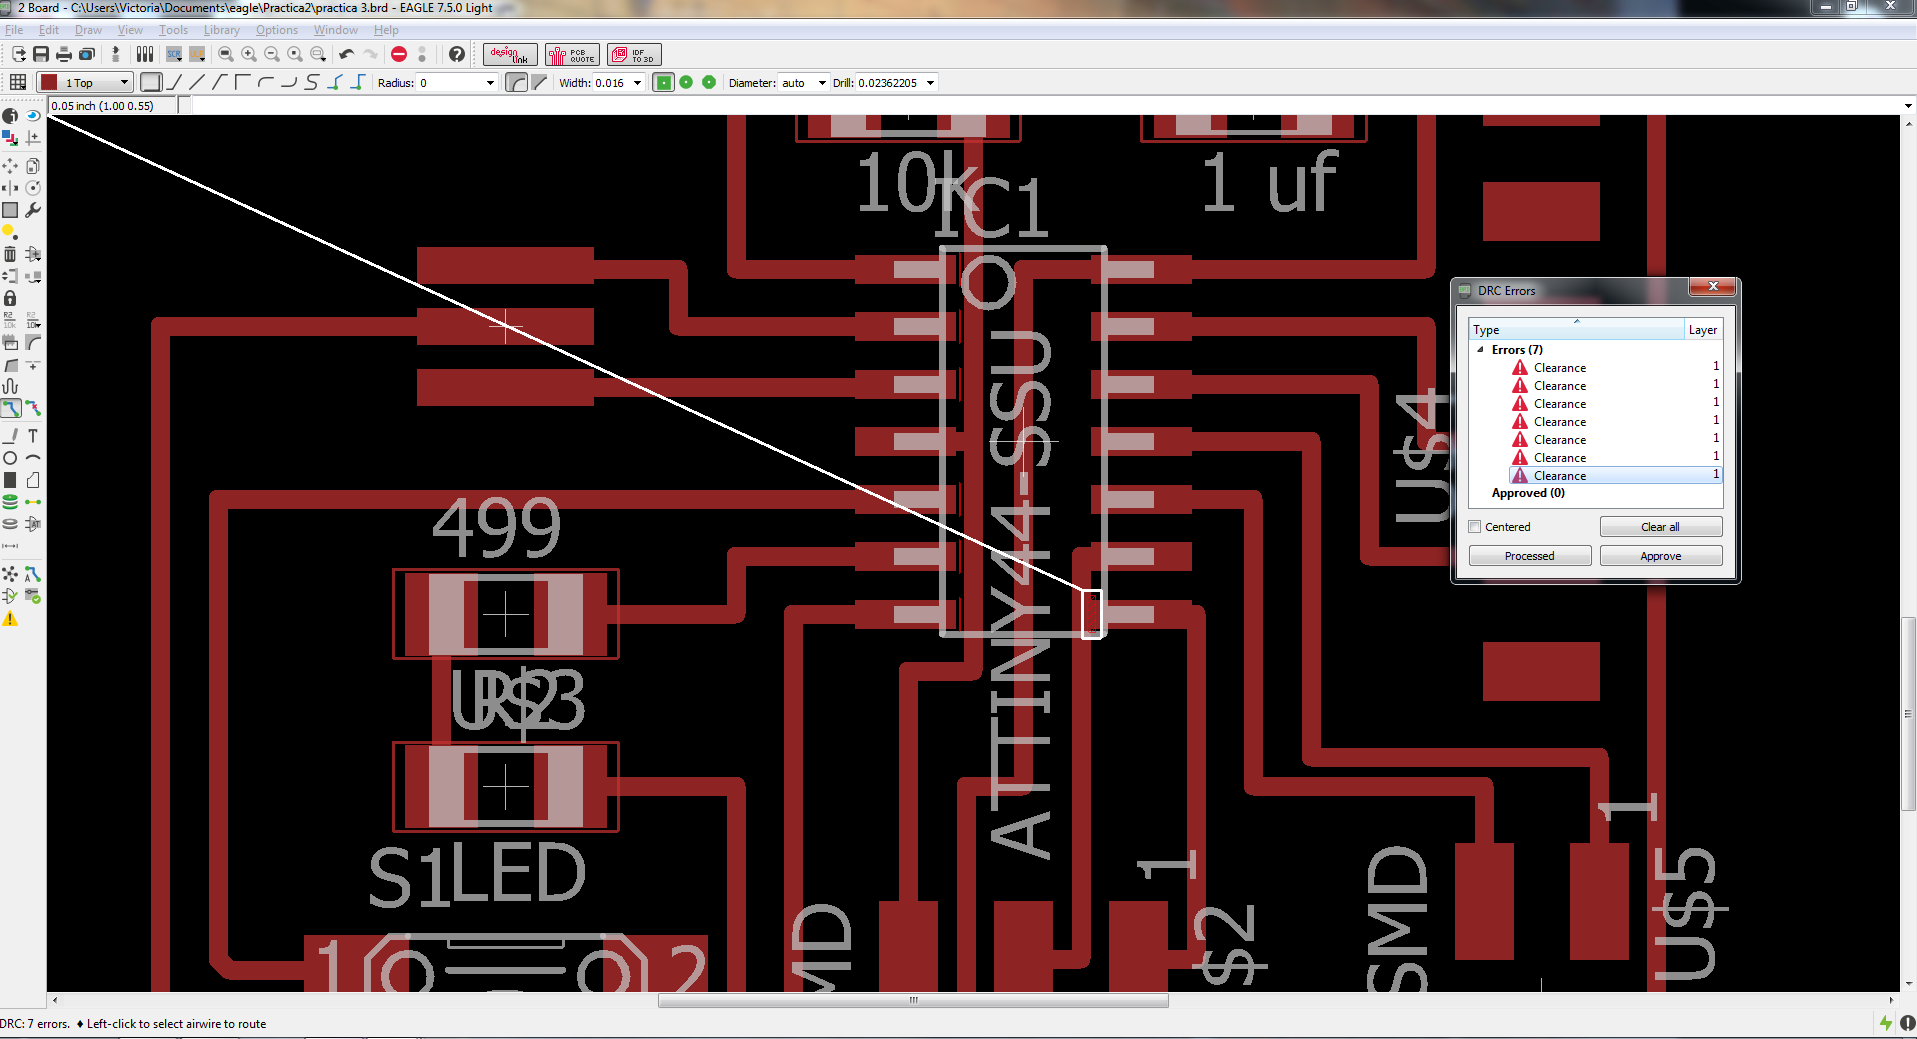Open the Edit menu

click(x=48, y=30)
